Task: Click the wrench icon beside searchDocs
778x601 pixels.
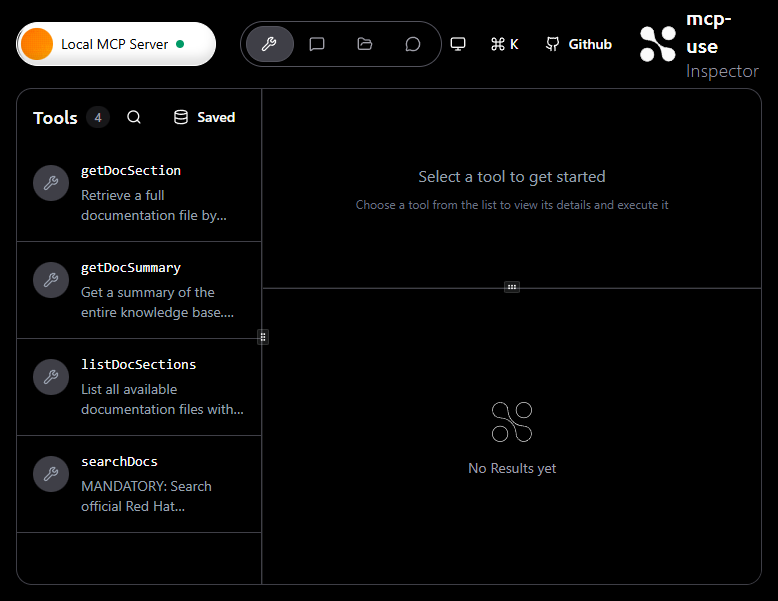Action: point(51,473)
